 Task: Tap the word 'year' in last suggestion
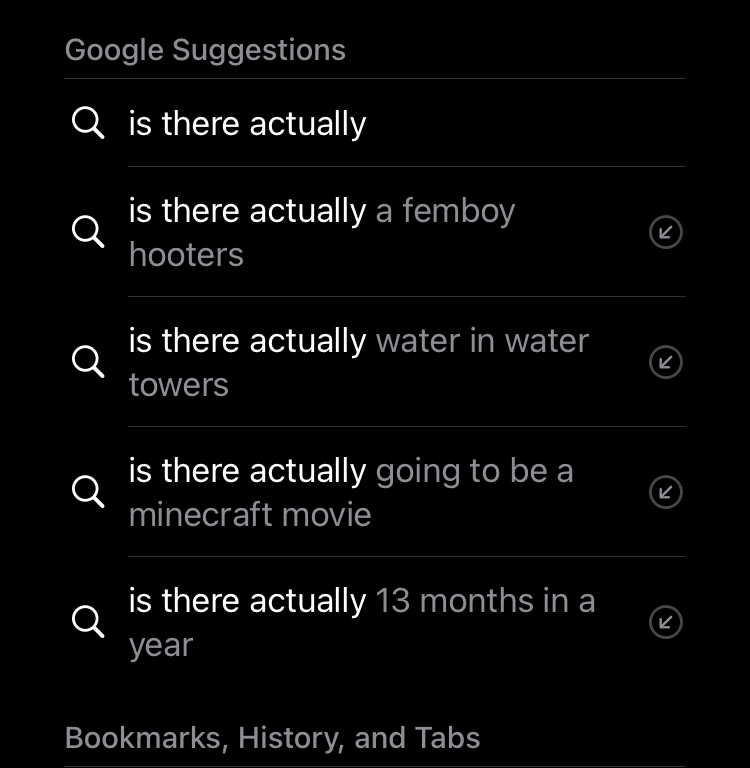(x=161, y=646)
